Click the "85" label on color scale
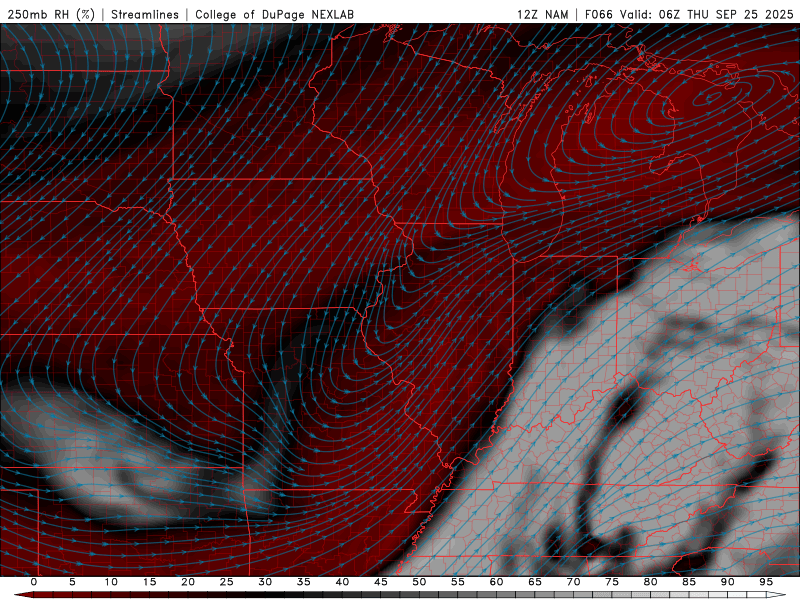Viewport: 800px width, 600px height. click(x=689, y=582)
